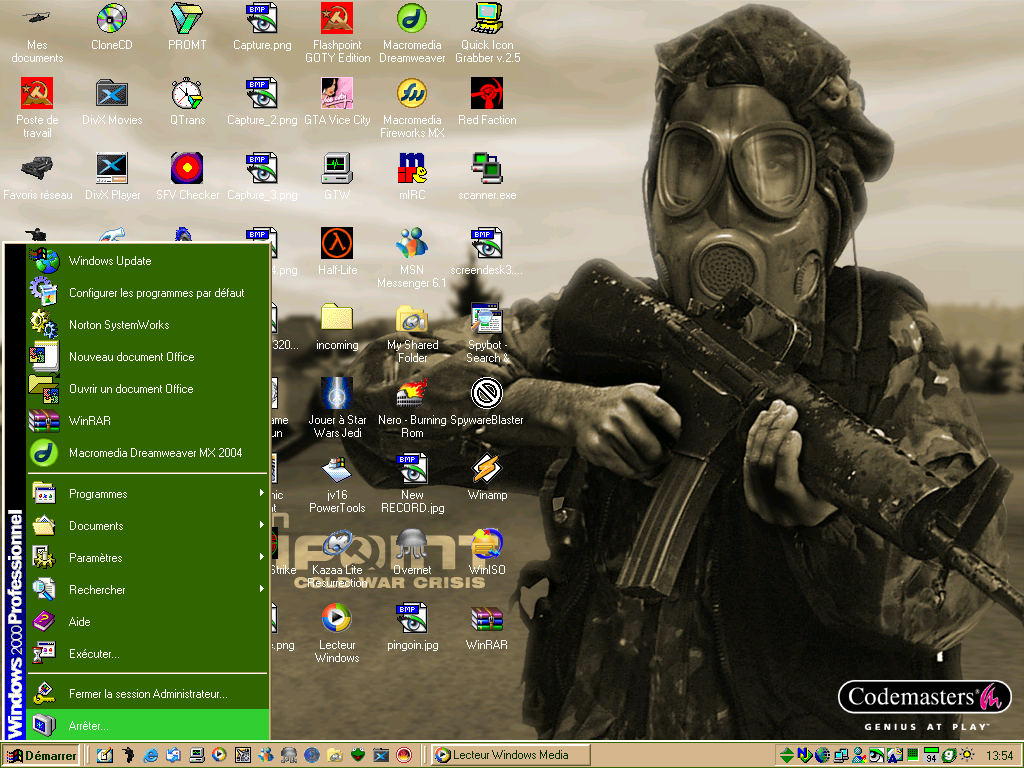Open DivX Player desktop shortcut
The image size is (1024, 768).
pyautogui.click(x=112, y=176)
